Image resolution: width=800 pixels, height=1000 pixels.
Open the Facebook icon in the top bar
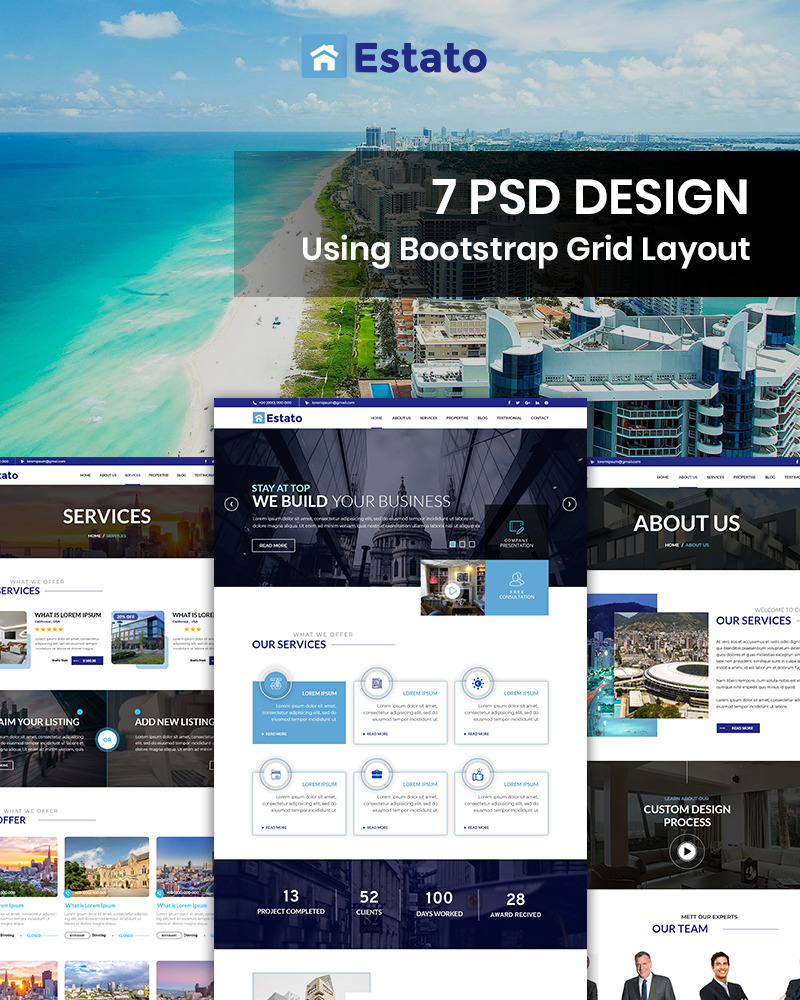(510, 402)
